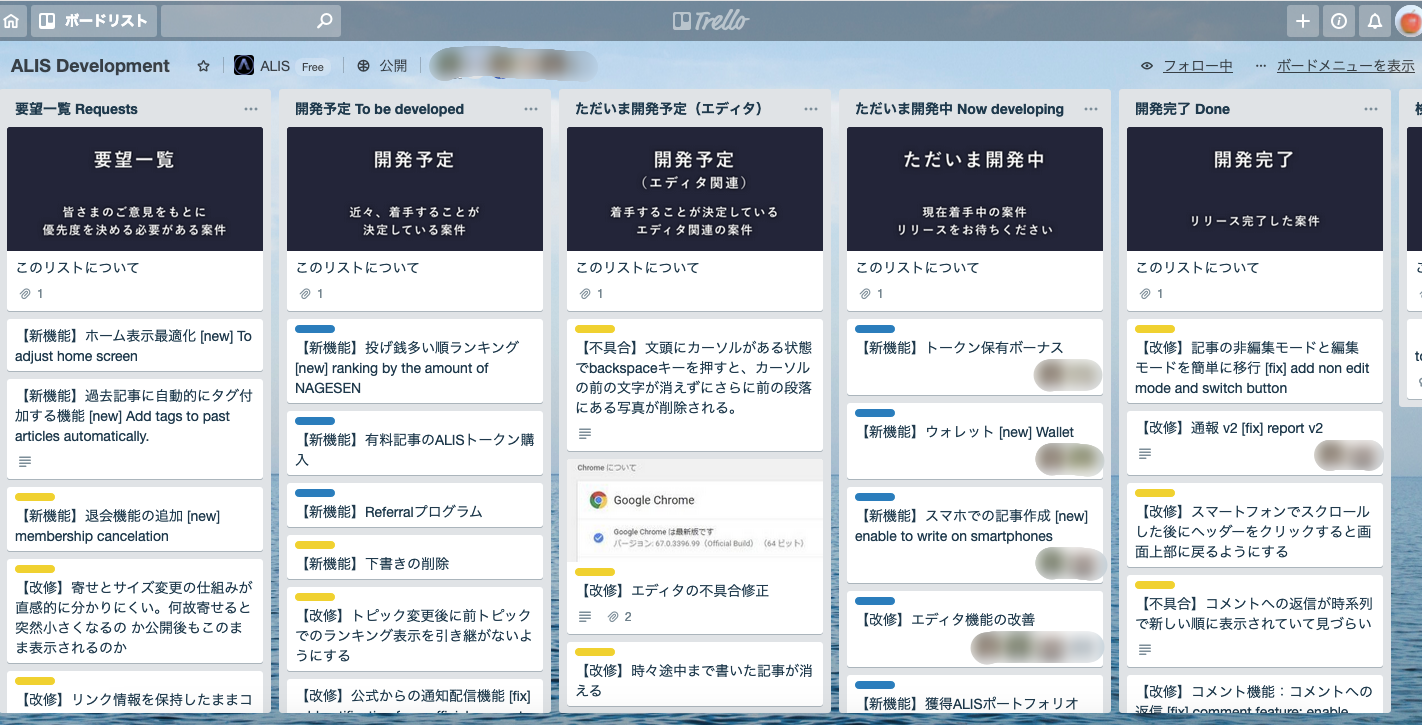Star the ALIS Development board
Viewport: 1422px width, 725px height.
[204, 66]
